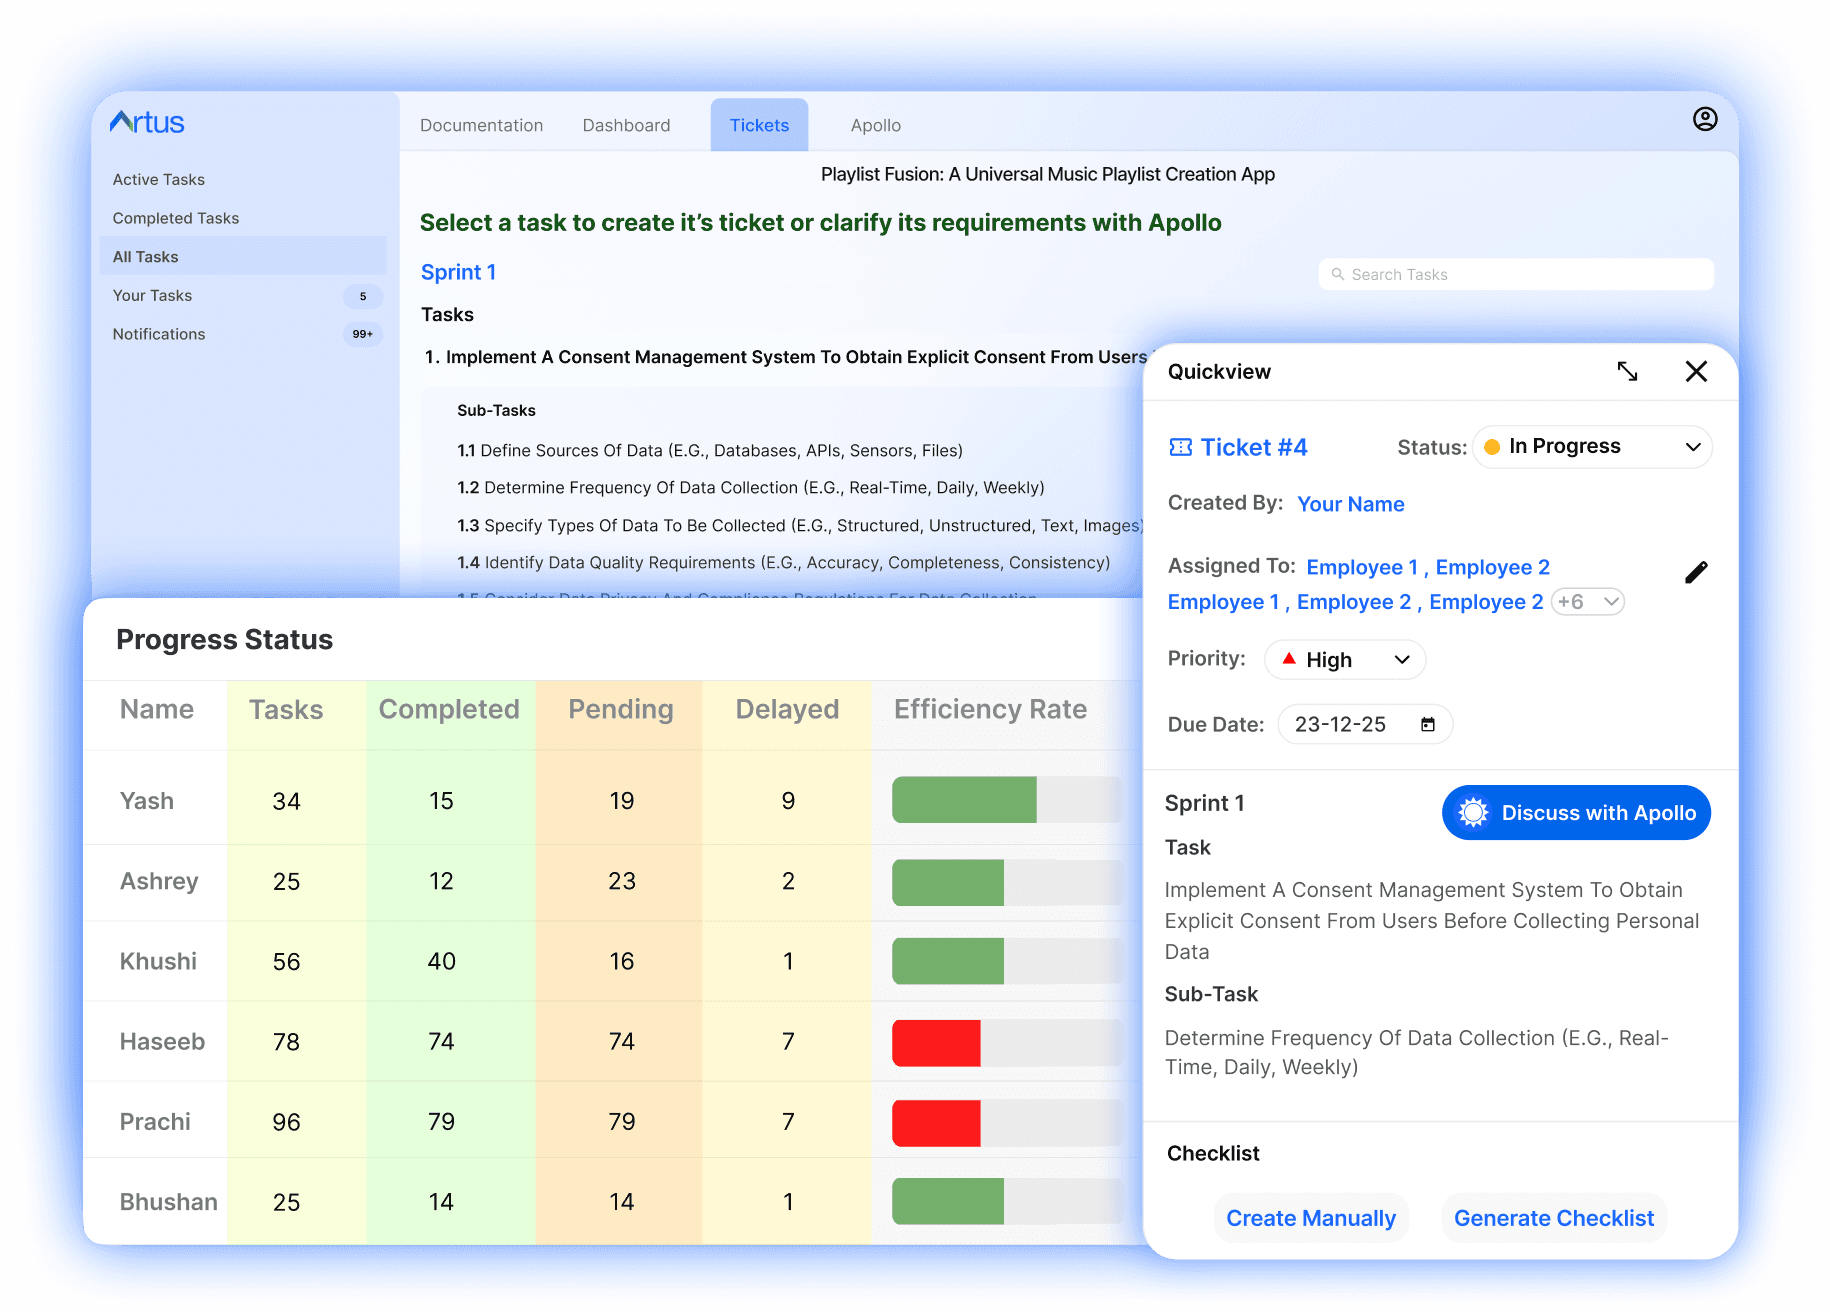
Task: Click the Pending column header
Action: (621, 709)
